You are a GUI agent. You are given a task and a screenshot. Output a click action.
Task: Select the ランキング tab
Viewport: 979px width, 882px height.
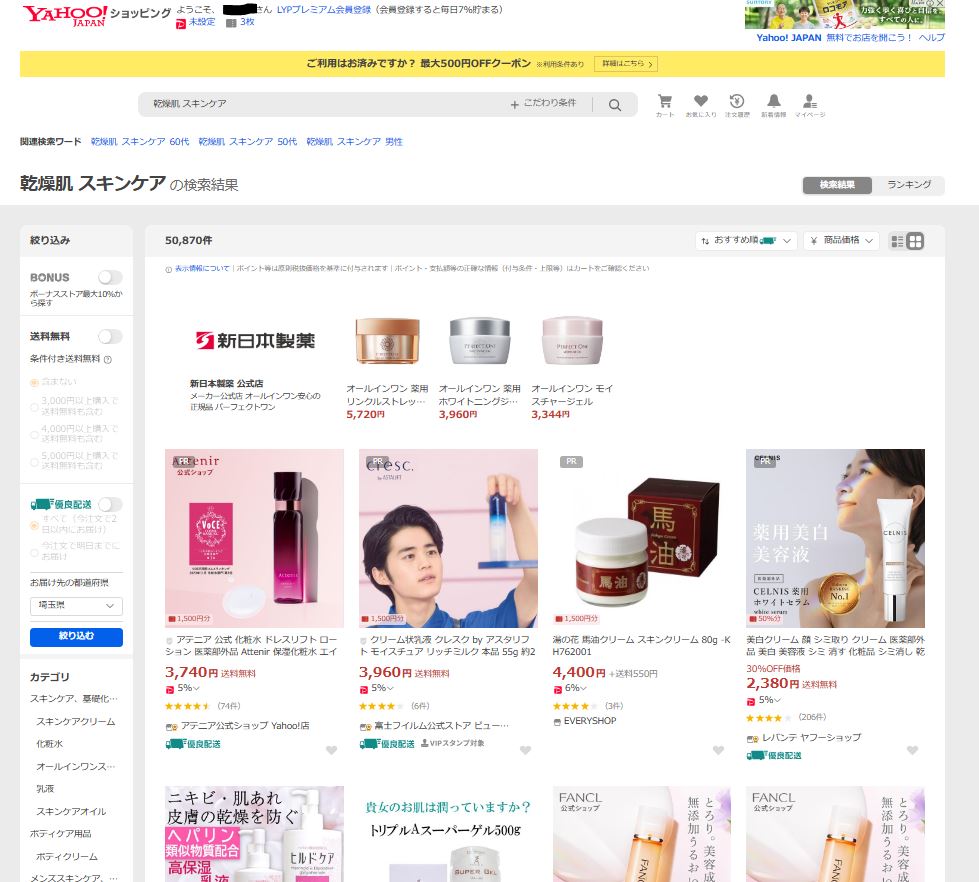[x=909, y=185]
